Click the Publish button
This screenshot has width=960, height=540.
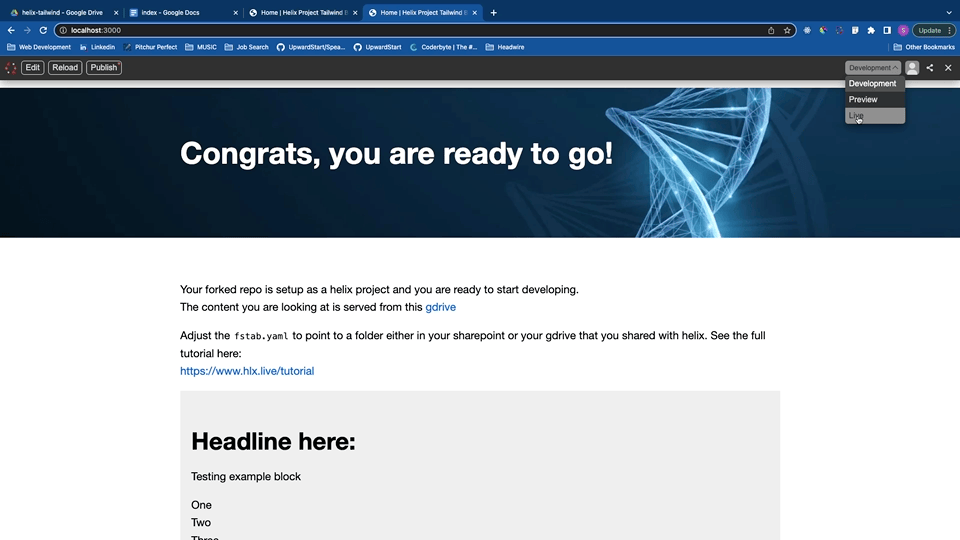pyautogui.click(x=103, y=68)
